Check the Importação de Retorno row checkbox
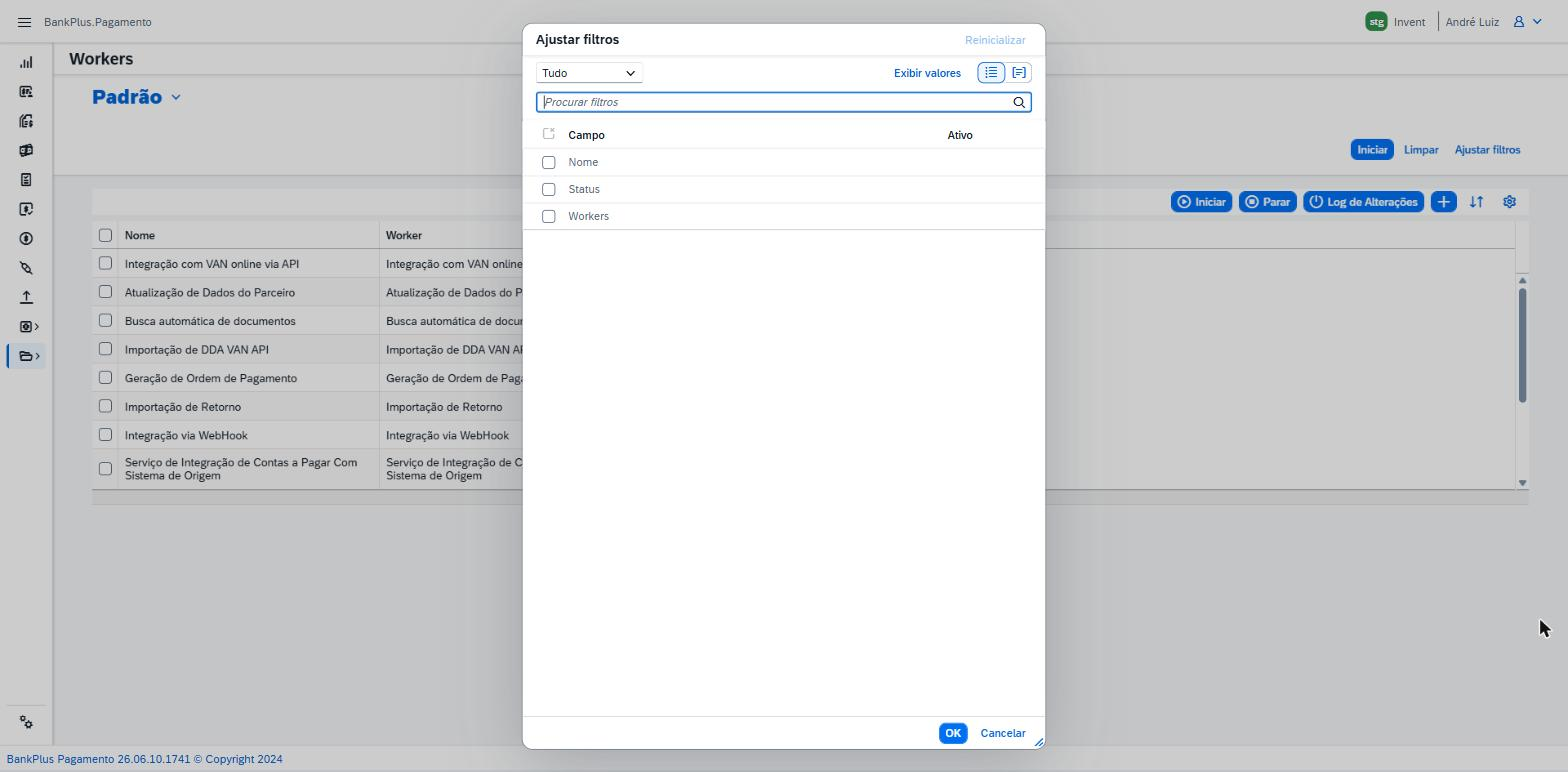Viewport: 1568px width, 772px height. tap(105, 406)
